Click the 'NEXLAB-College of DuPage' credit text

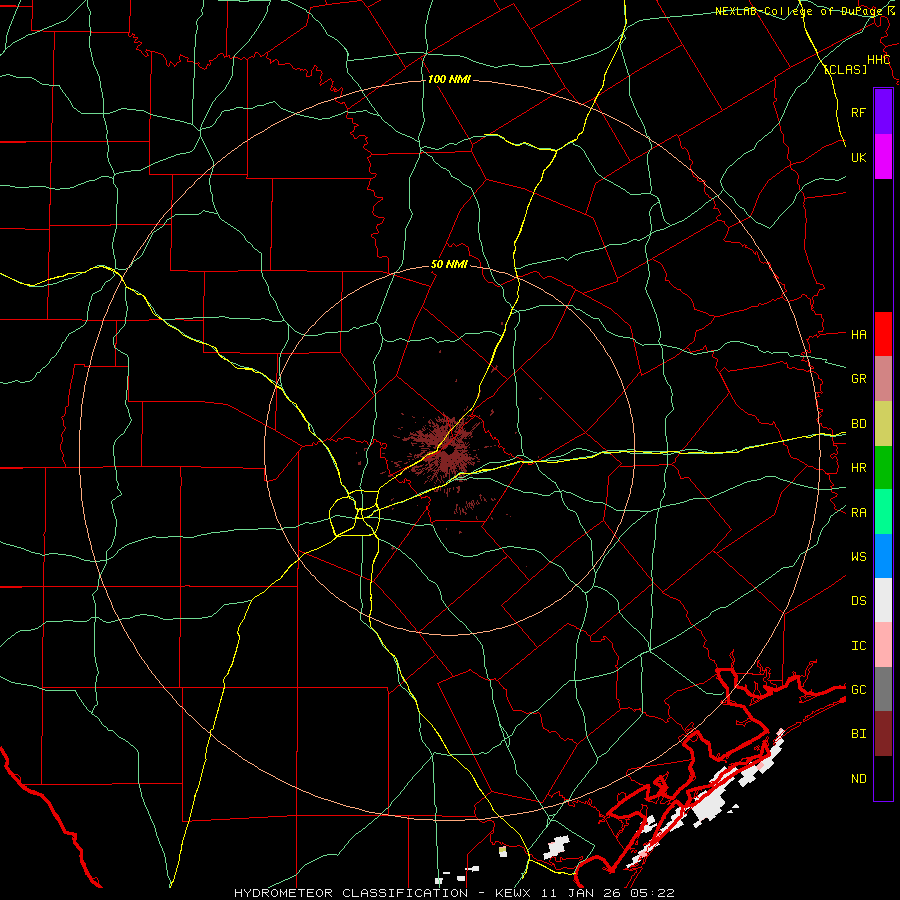(x=799, y=11)
